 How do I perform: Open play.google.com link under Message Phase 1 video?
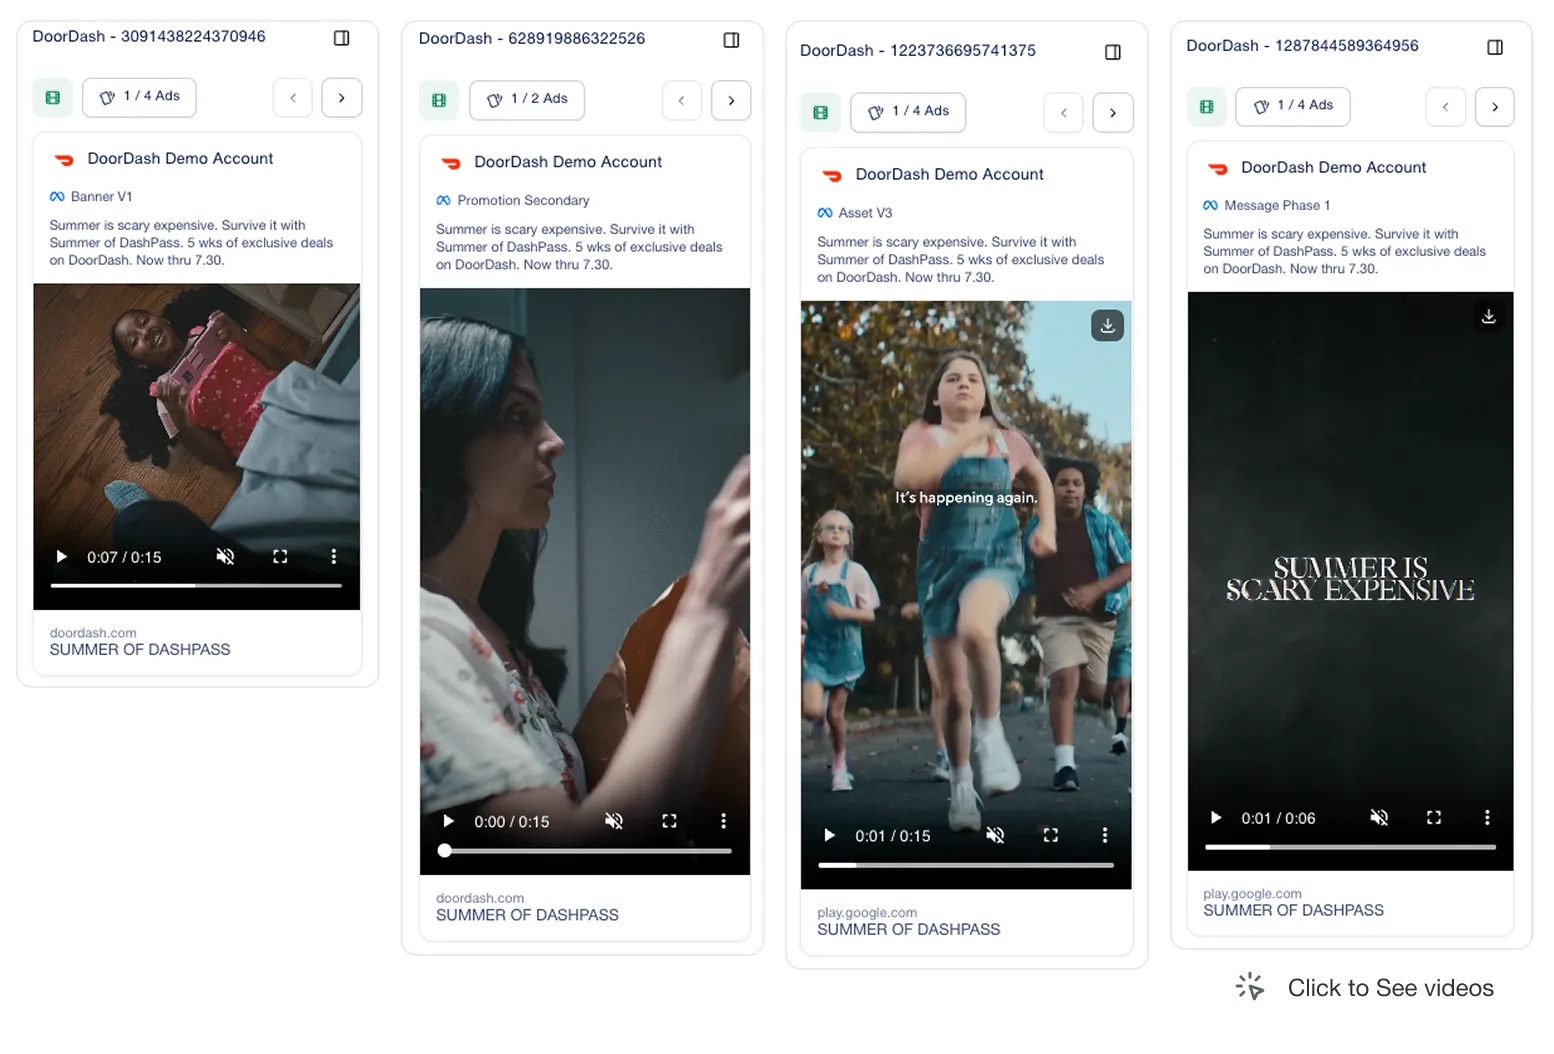[x=1252, y=894]
